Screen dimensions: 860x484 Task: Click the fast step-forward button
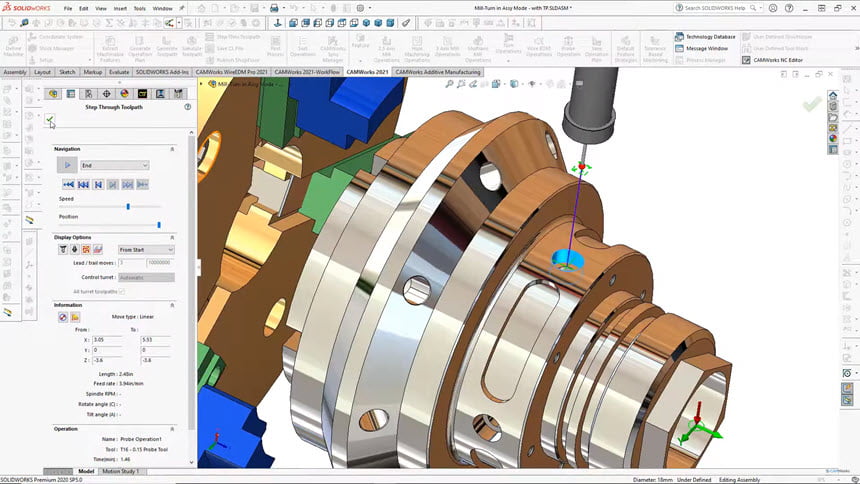(x=128, y=185)
